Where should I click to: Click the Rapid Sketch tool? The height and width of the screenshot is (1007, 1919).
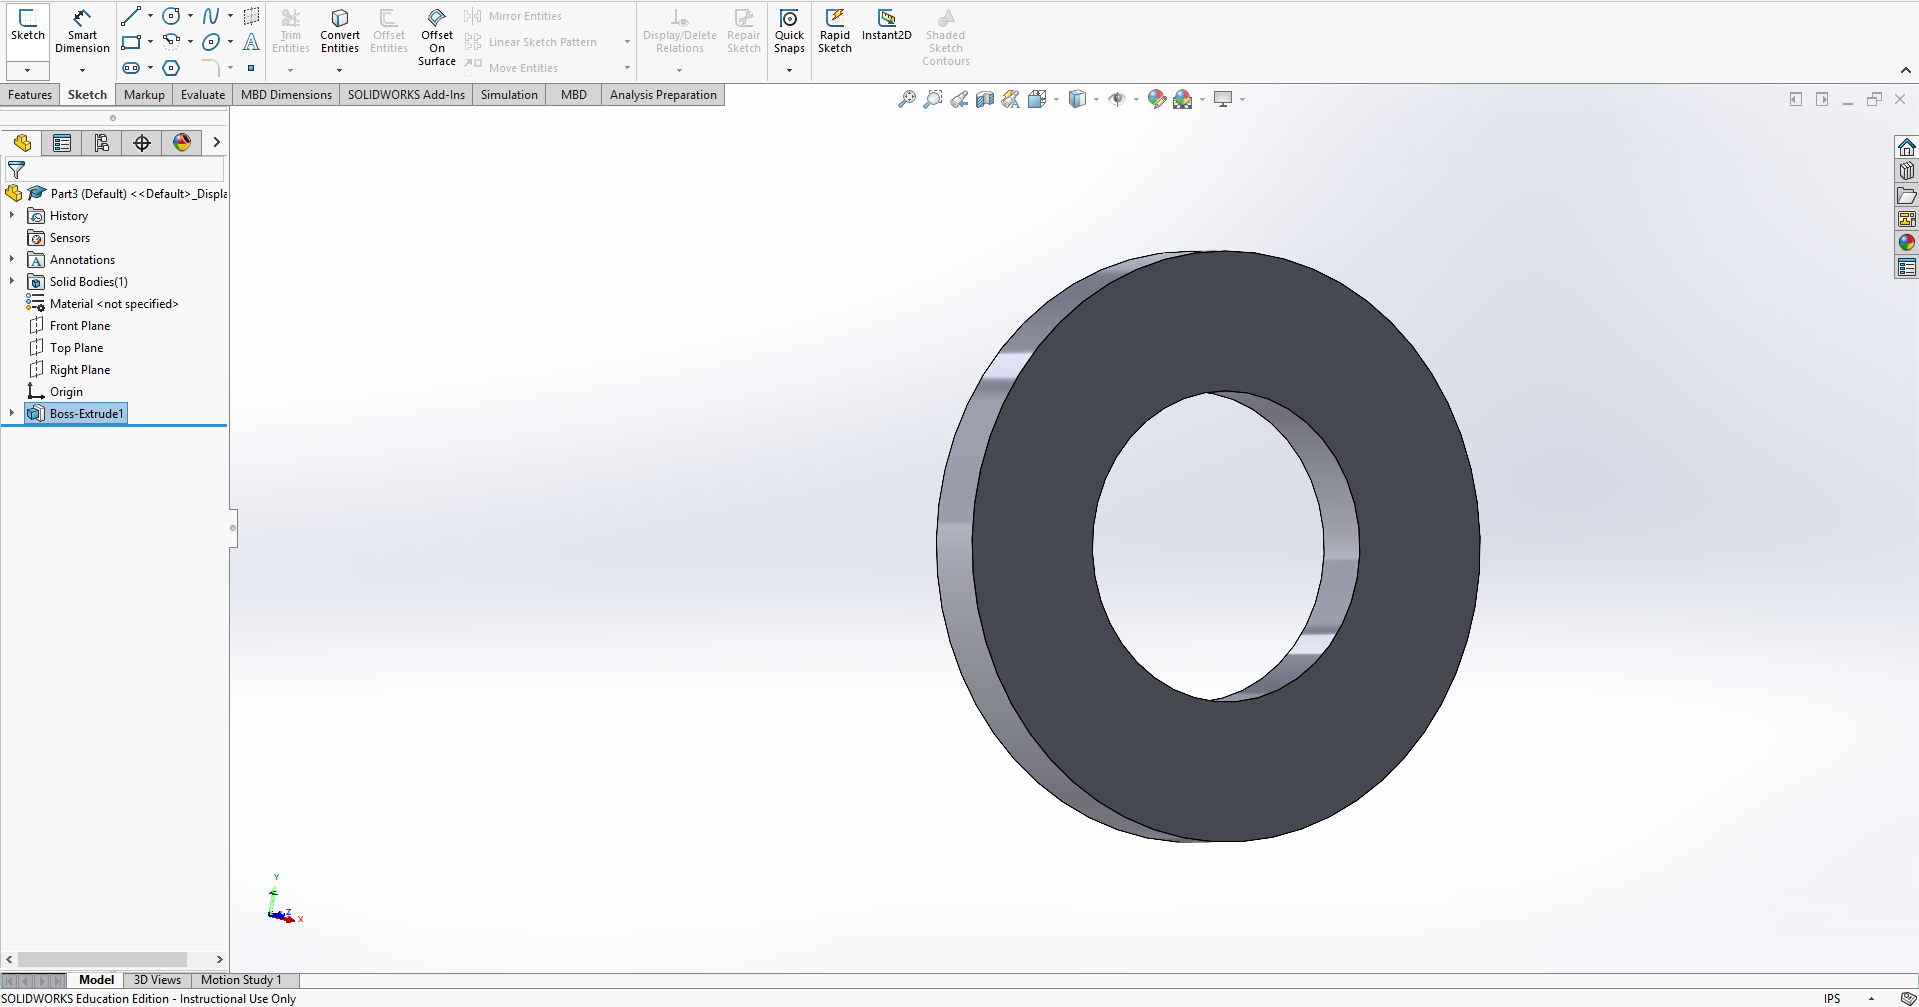point(835,31)
